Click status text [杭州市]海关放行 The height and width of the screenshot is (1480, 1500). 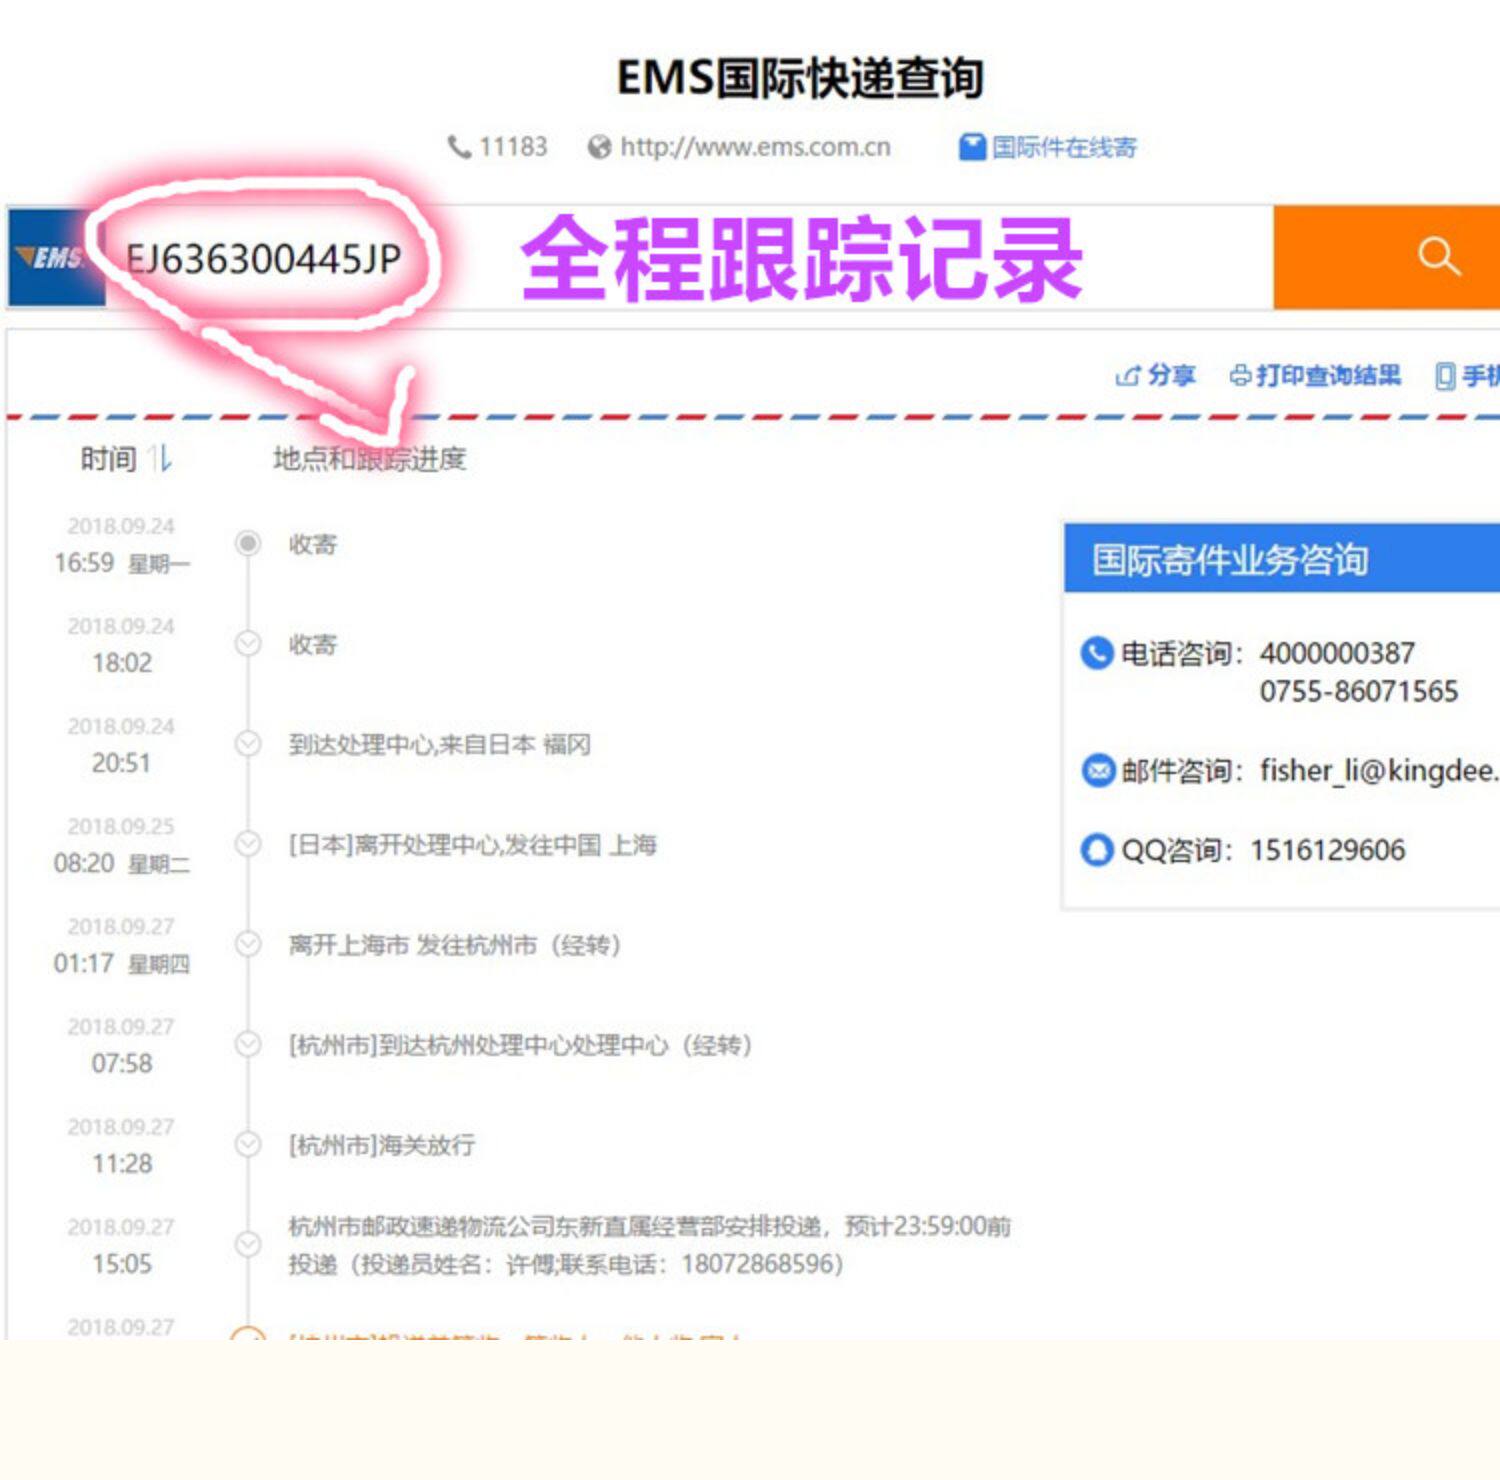(x=381, y=1145)
